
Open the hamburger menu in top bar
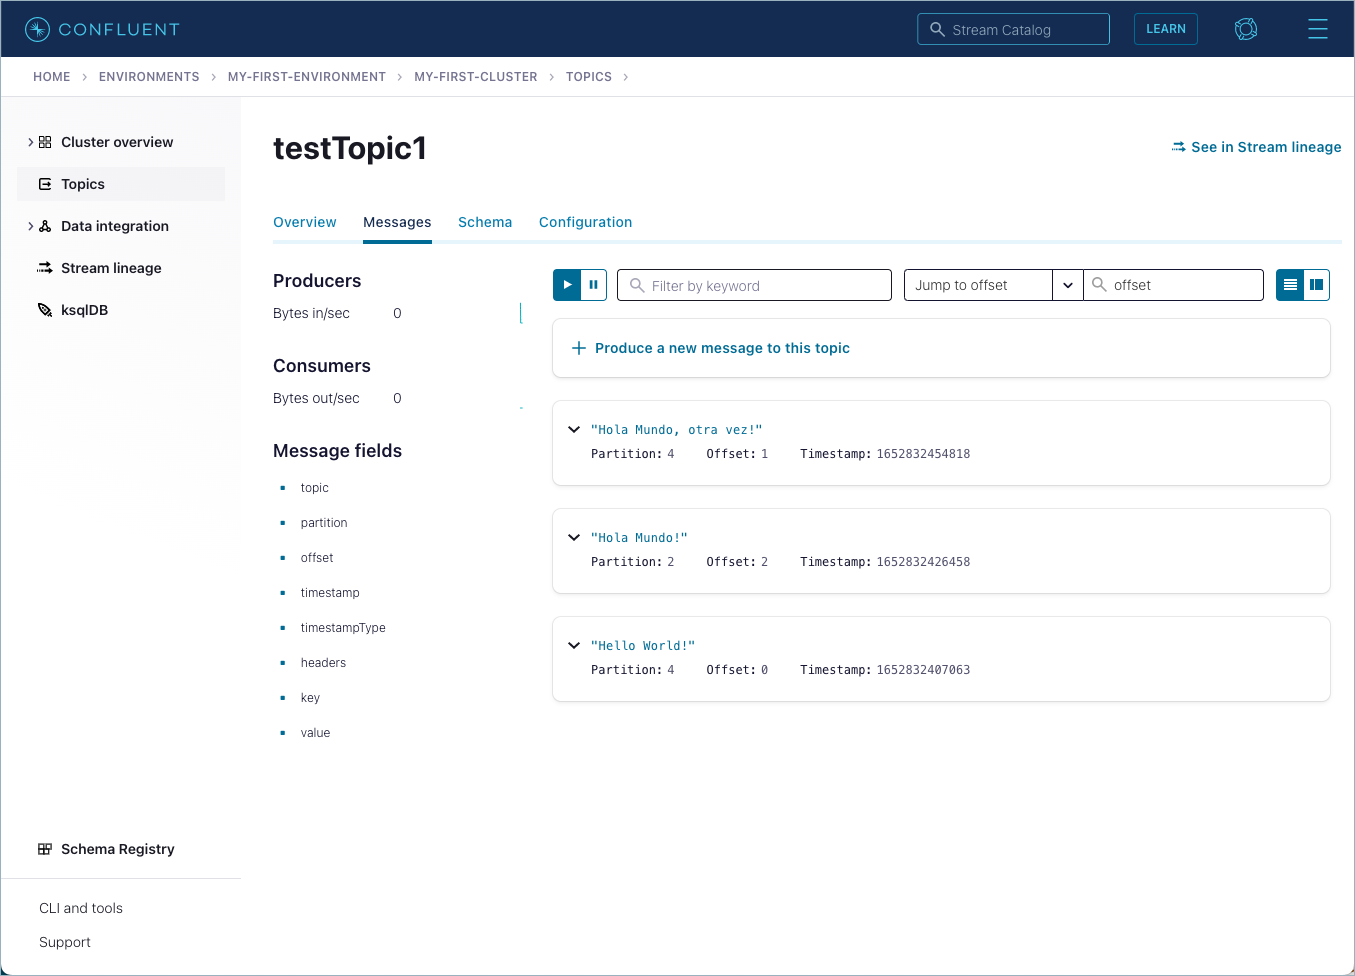[1317, 29]
